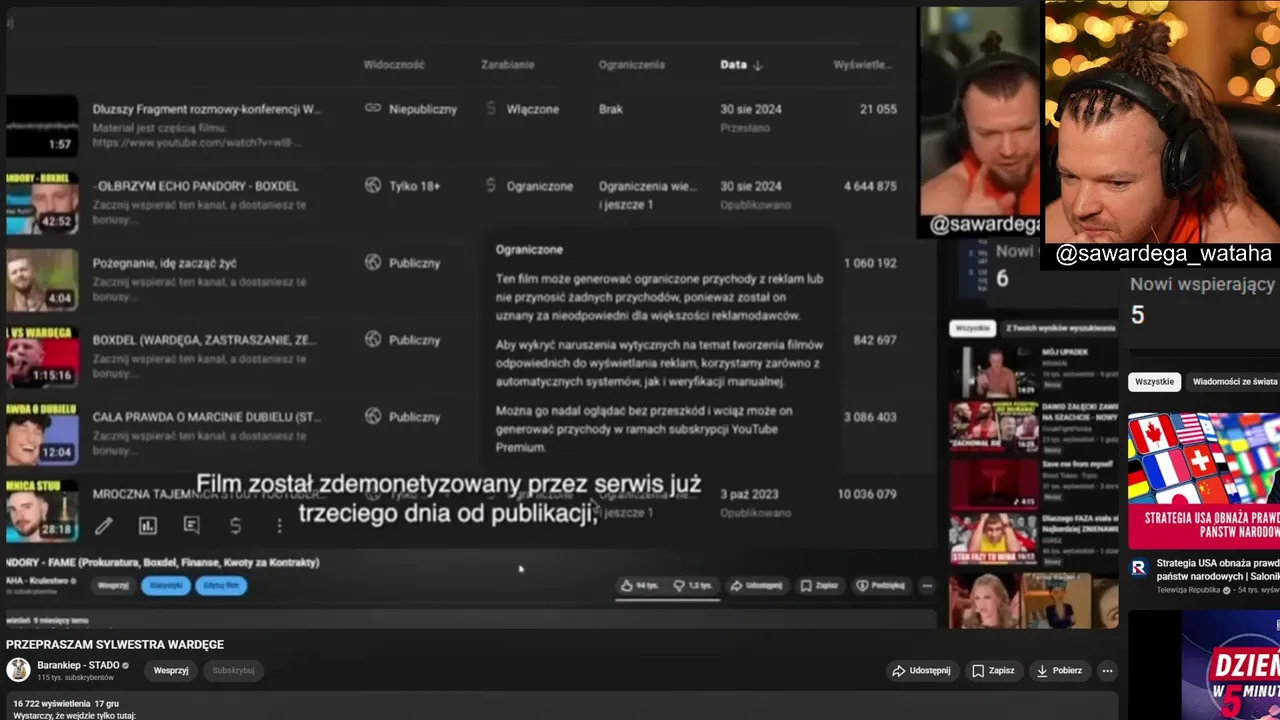Click Strategia USA obnaża prawd video title
Image resolution: width=1280 pixels, height=720 pixels.
point(1218,569)
